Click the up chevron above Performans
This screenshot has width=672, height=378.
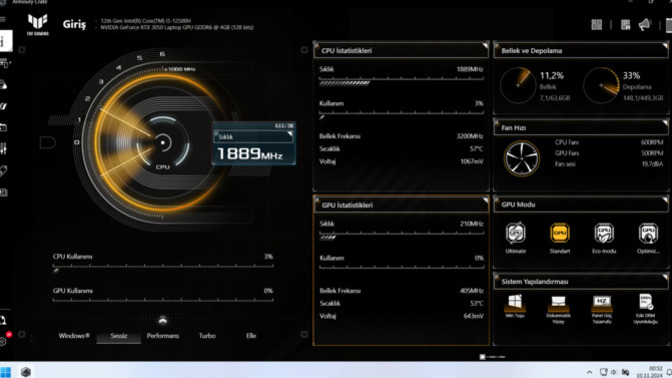pyautogui.click(x=162, y=320)
